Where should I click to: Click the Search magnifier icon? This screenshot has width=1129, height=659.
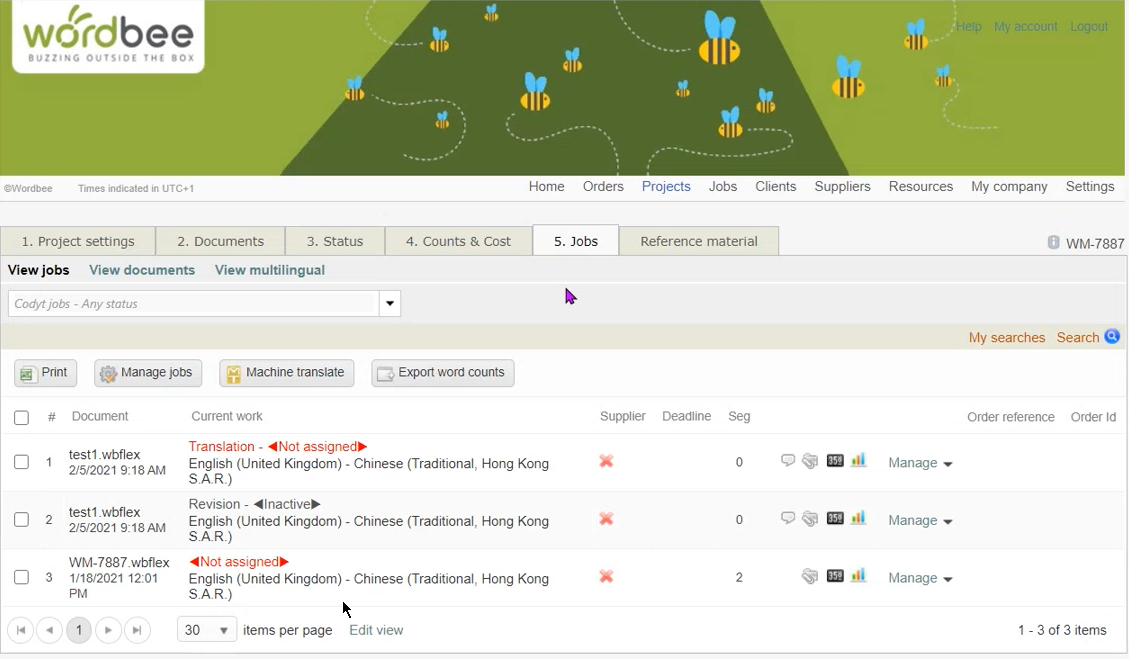[x=1112, y=337]
